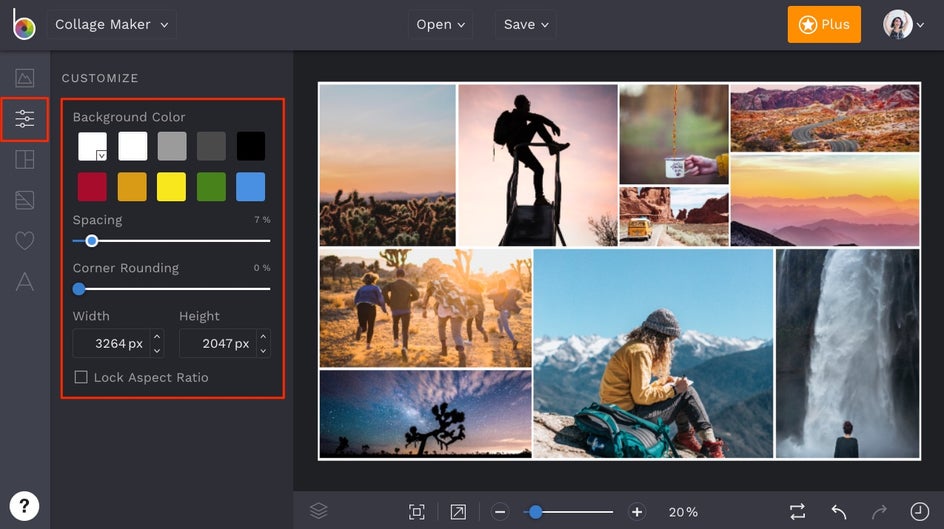
Task: Expand the Collage Maker dropdown
Action: tap(110, 24)
